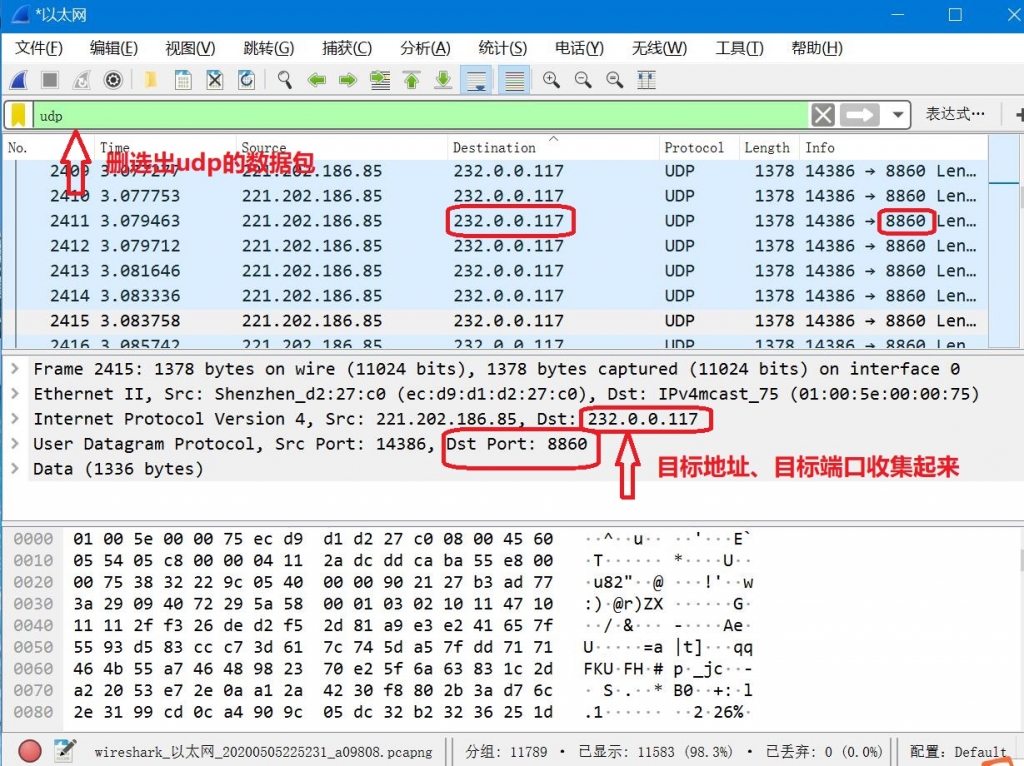Select packet row 2415
Viewport: 1024px width, 766px height.
click(x=496, y=321)
